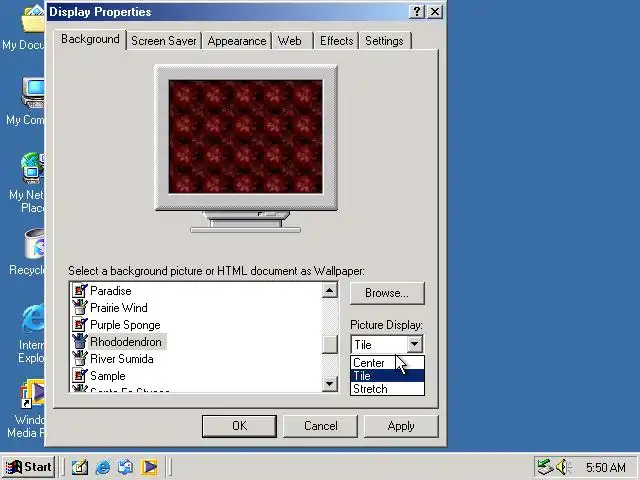Click the Purple Sponge wallpaper icon
Viewport: 640px width, 480px height.
pyautogui.click(x=80, y=324)
